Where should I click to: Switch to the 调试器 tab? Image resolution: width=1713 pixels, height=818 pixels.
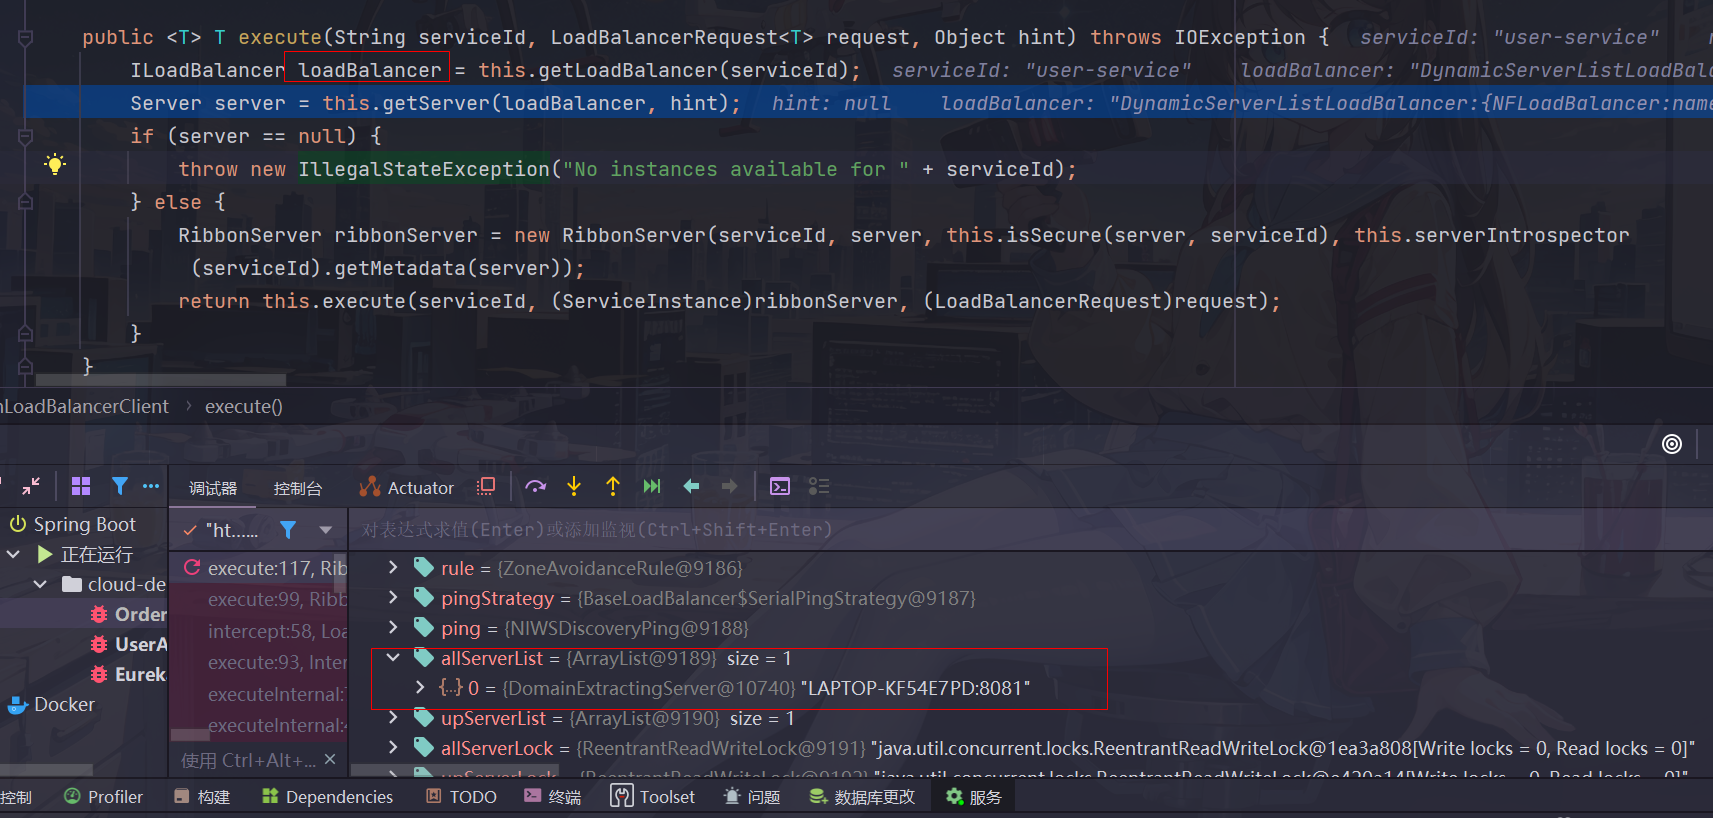coord(213,488)
